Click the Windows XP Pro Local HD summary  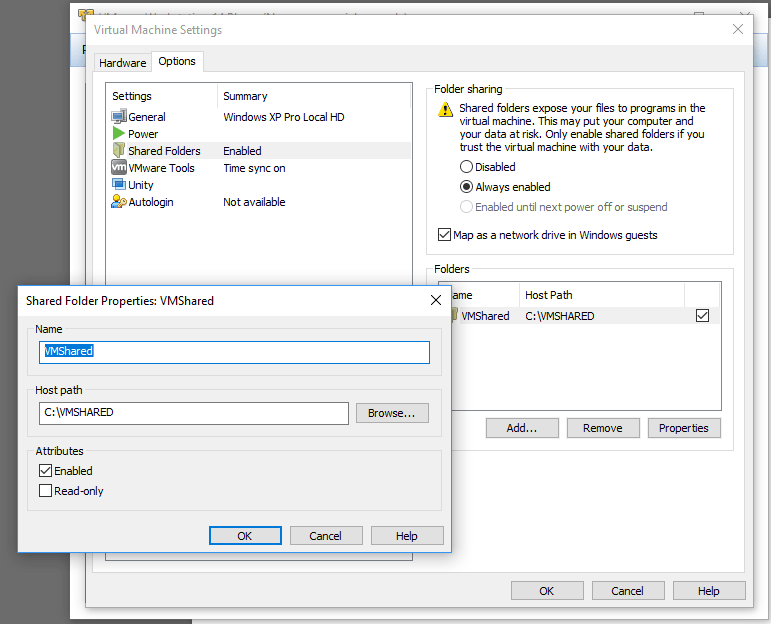(284, 117)
